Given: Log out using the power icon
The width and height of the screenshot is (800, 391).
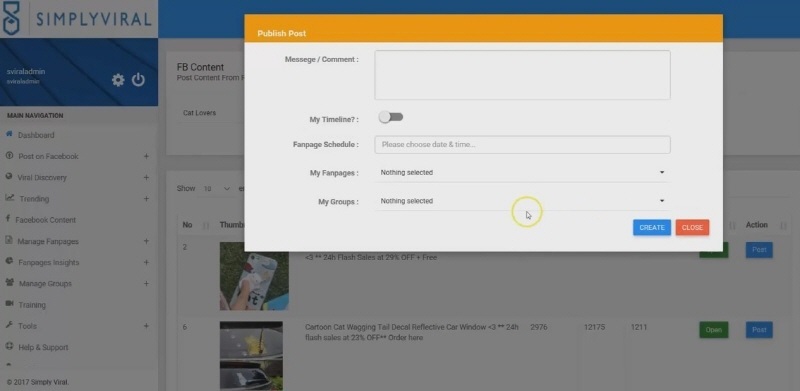Looking at the screenshot, I should [x=138, y=80].
